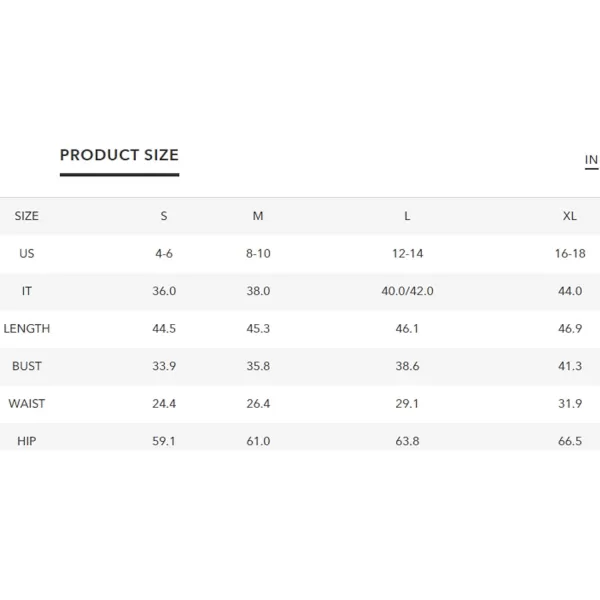
Task: Click IT size 40.0/42.0 cell
Action: click(x=408, y=291)
